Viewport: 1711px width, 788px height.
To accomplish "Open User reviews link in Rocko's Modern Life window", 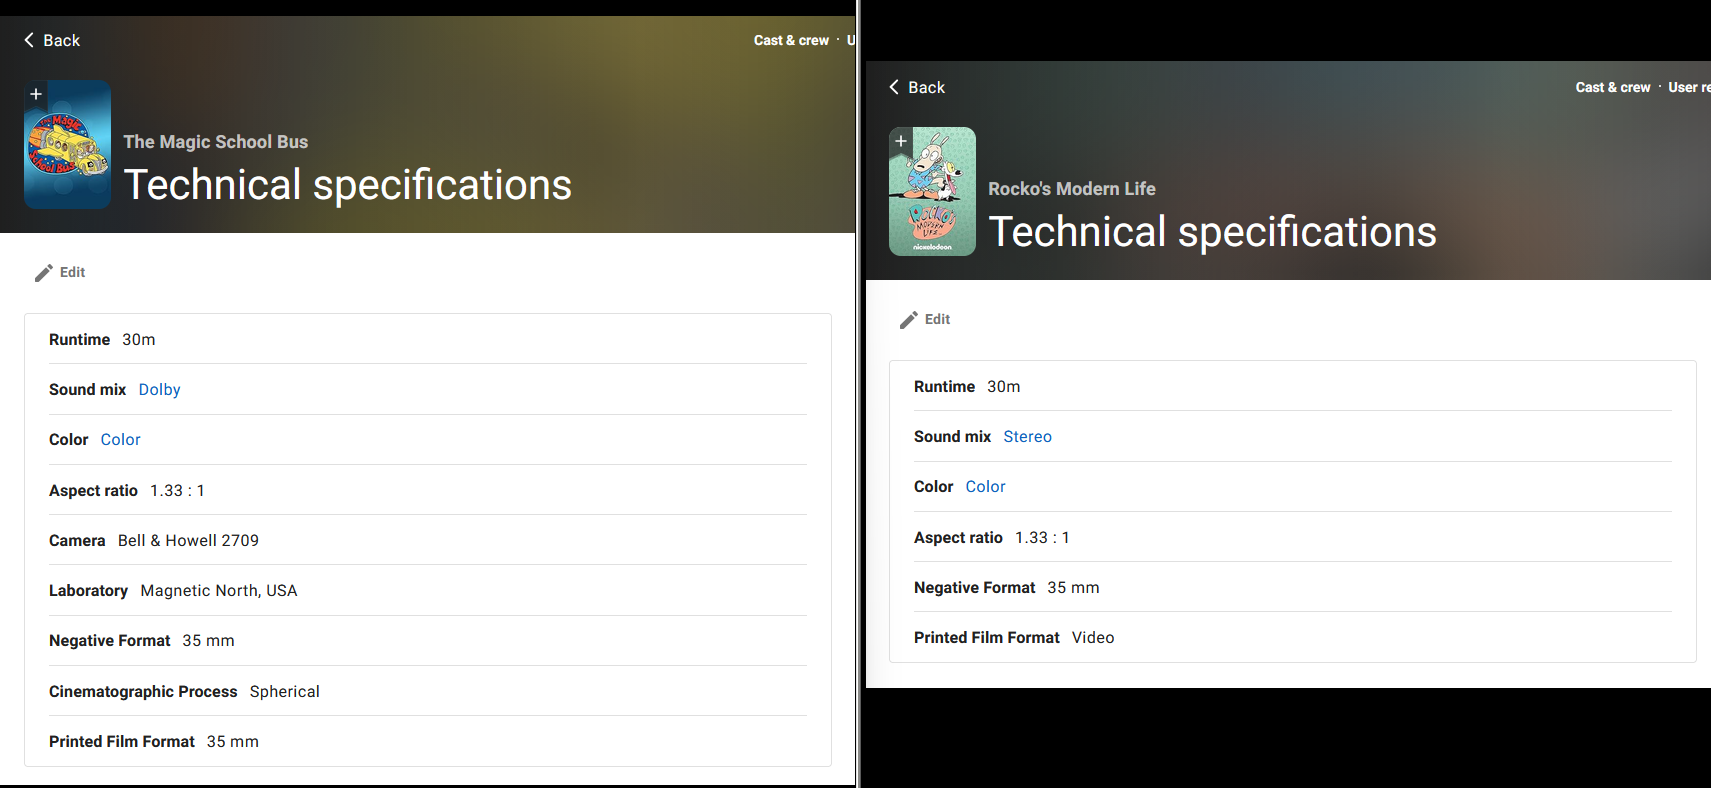I will (1689, 88).
